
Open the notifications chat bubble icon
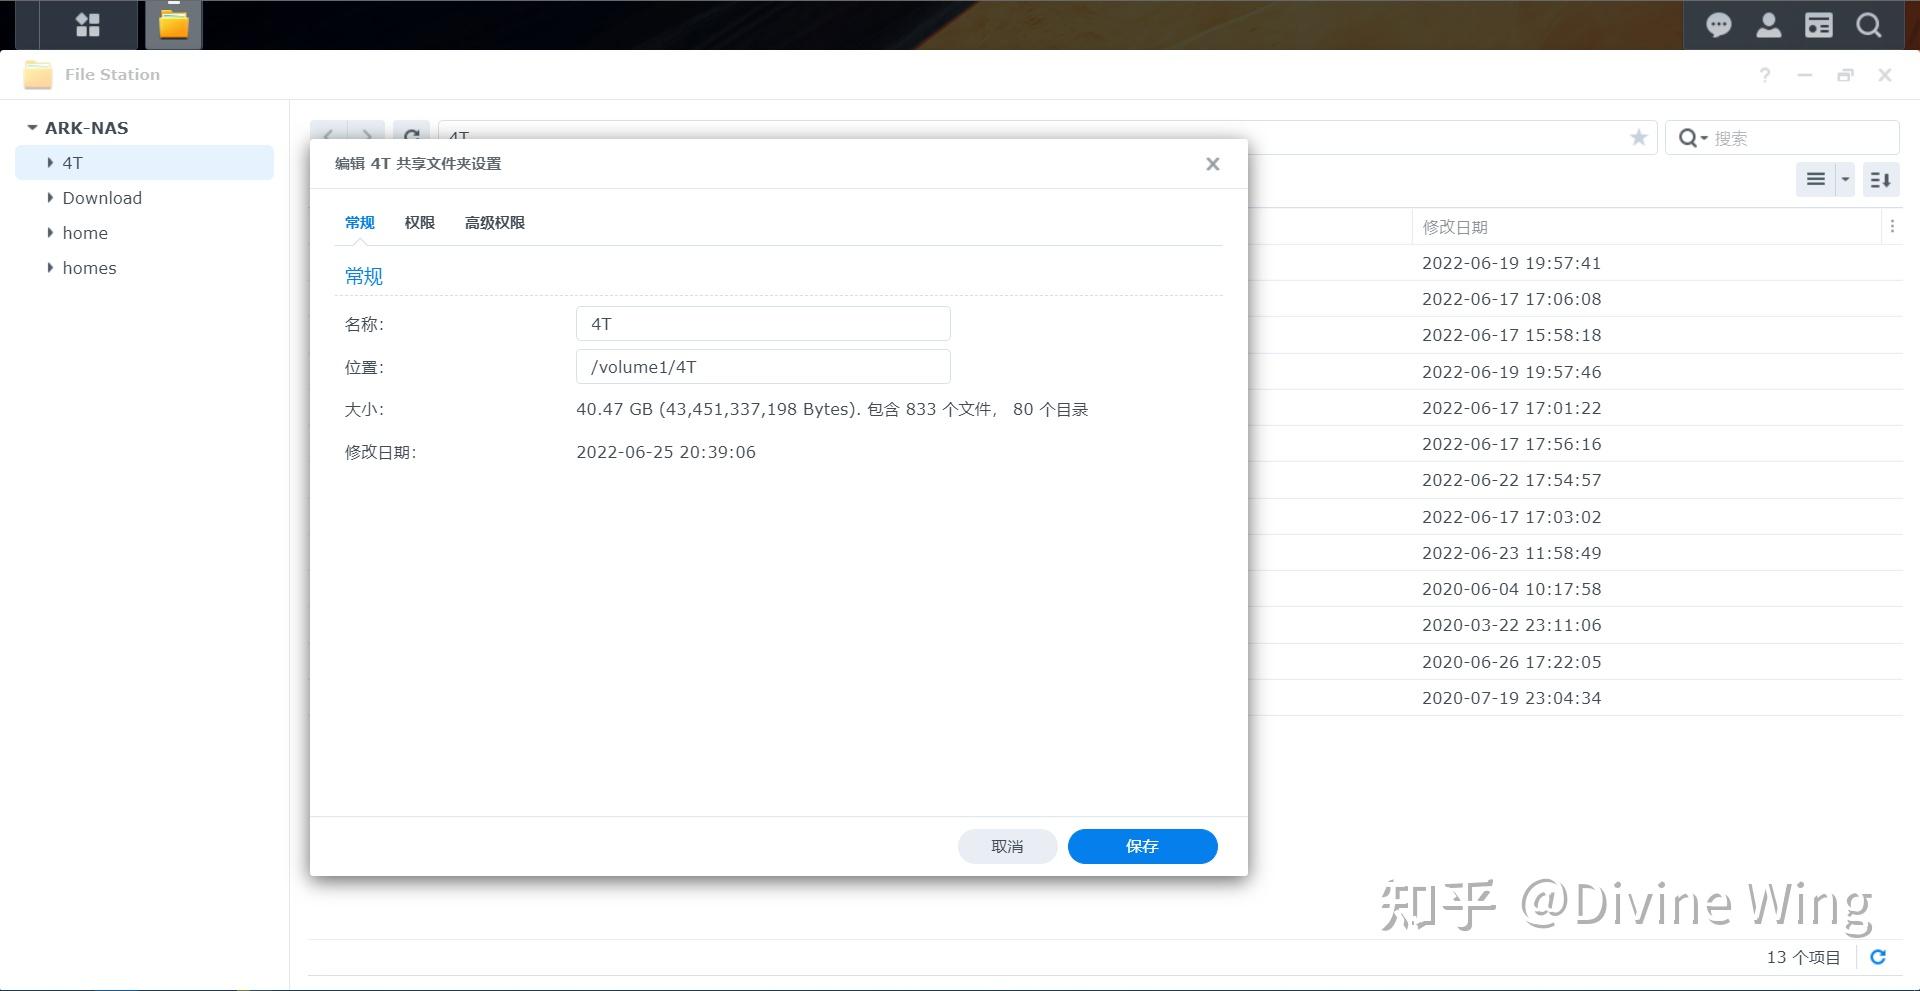click(x=1718, y=26)
